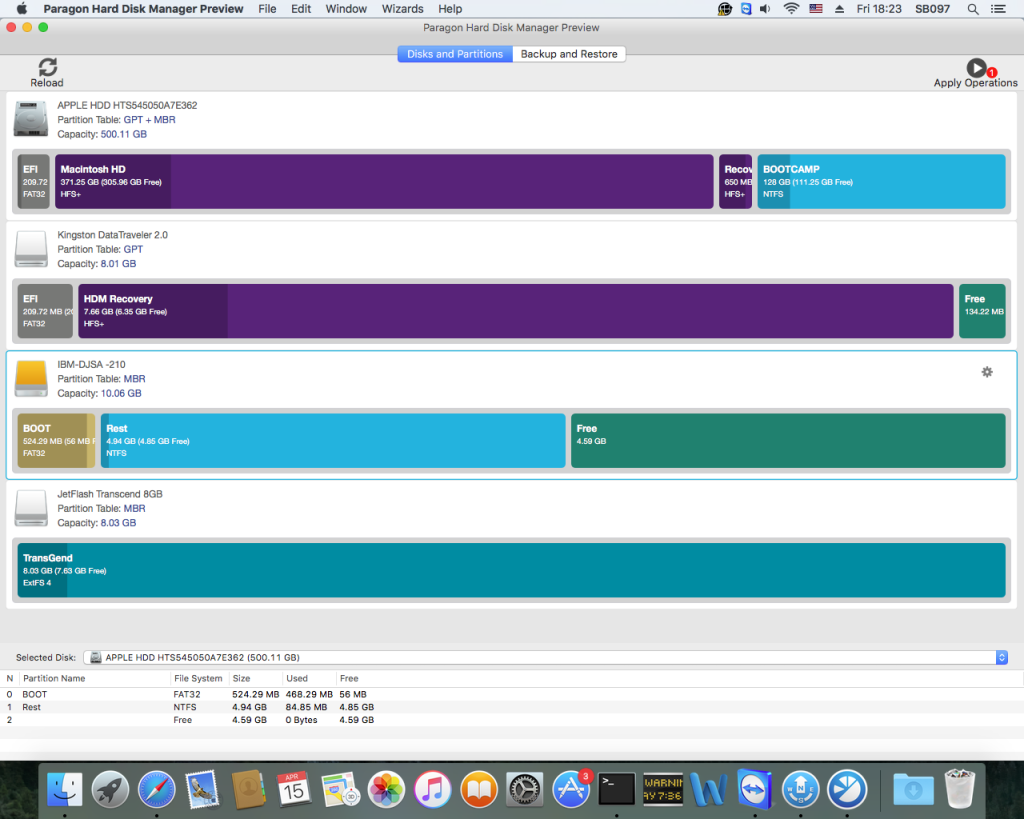Select TransGend ExtFS 4 partition block
This screenshot has height=819, width=1024.
click(x=511, y=570)
